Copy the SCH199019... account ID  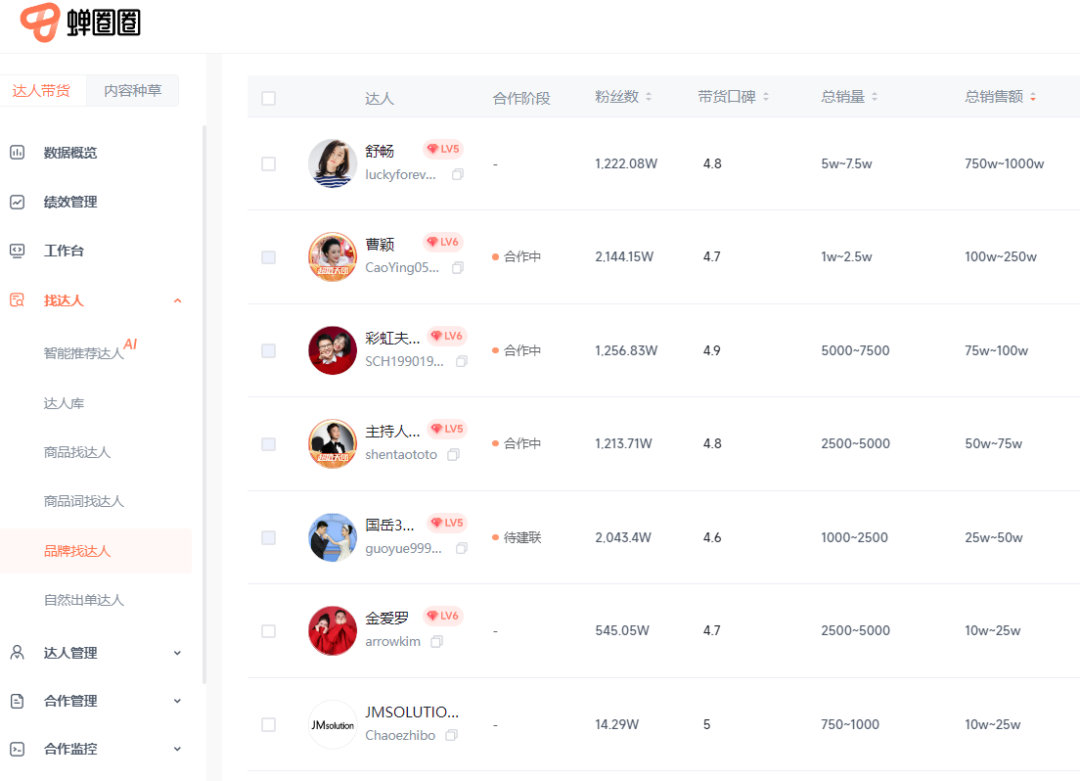(461, 362)
